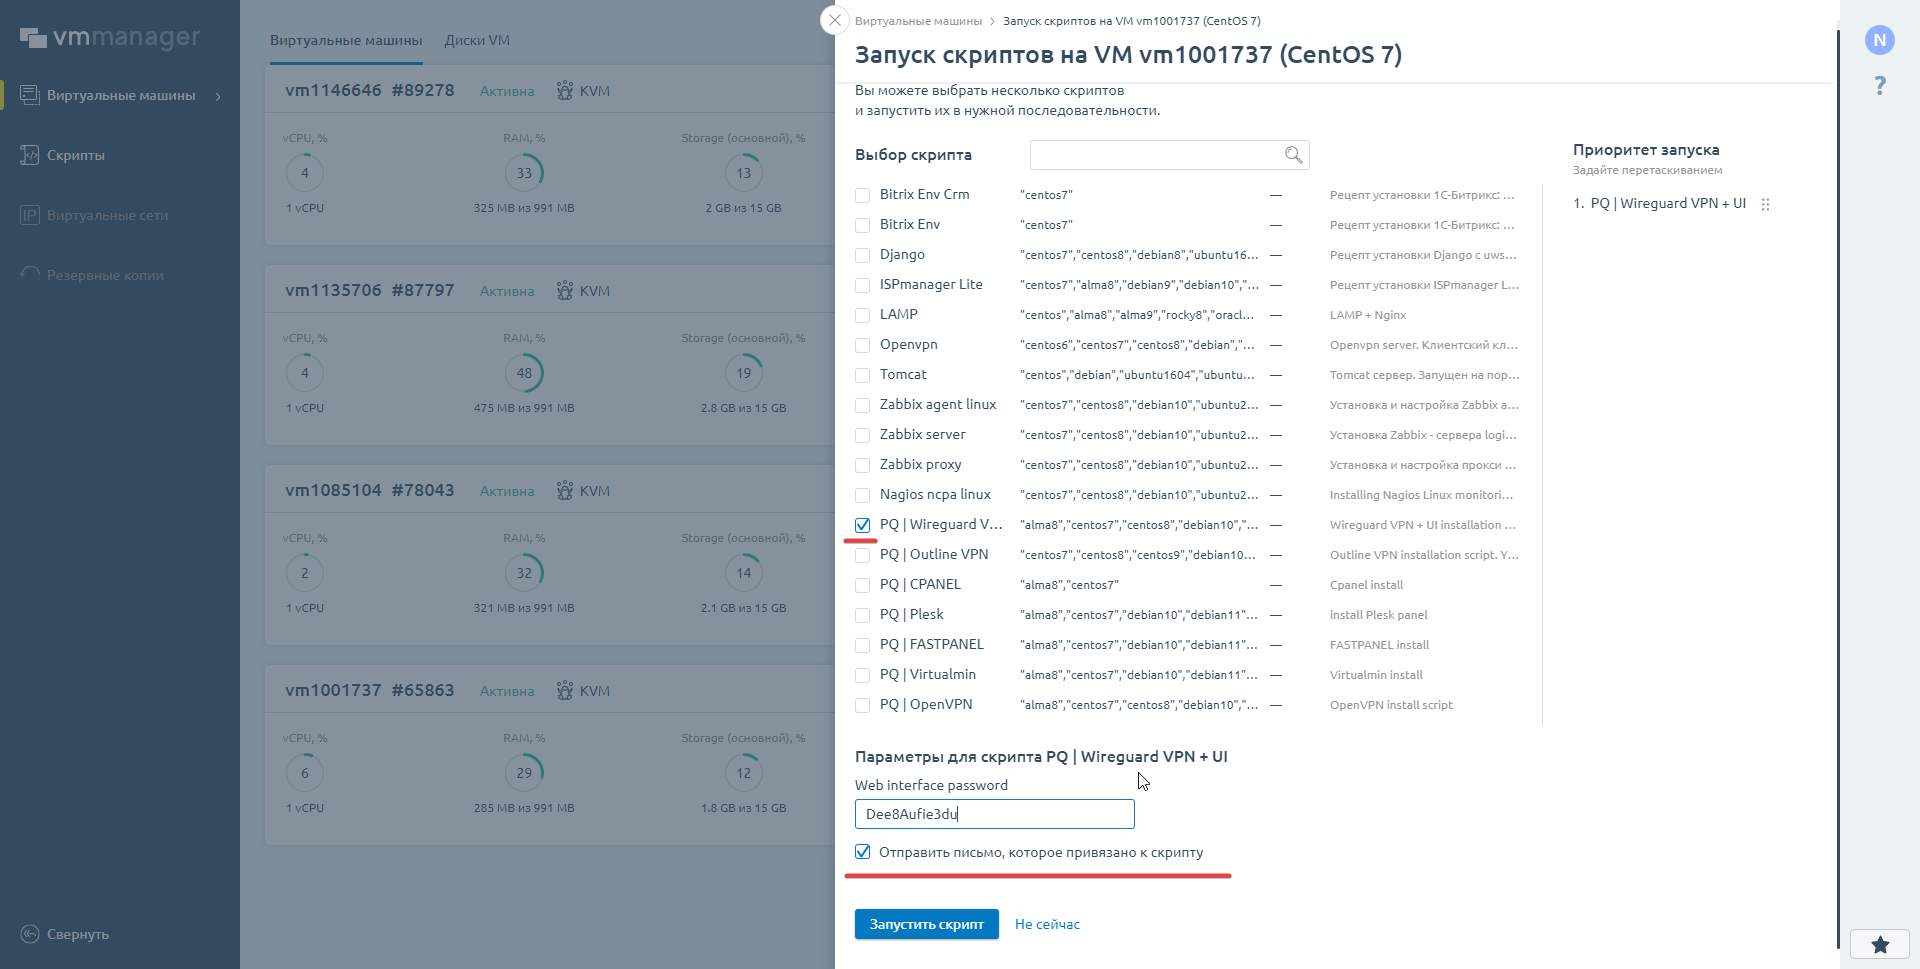Open the user avatar N icon
The image size is (1920, 969).
tap(1880, 40)
